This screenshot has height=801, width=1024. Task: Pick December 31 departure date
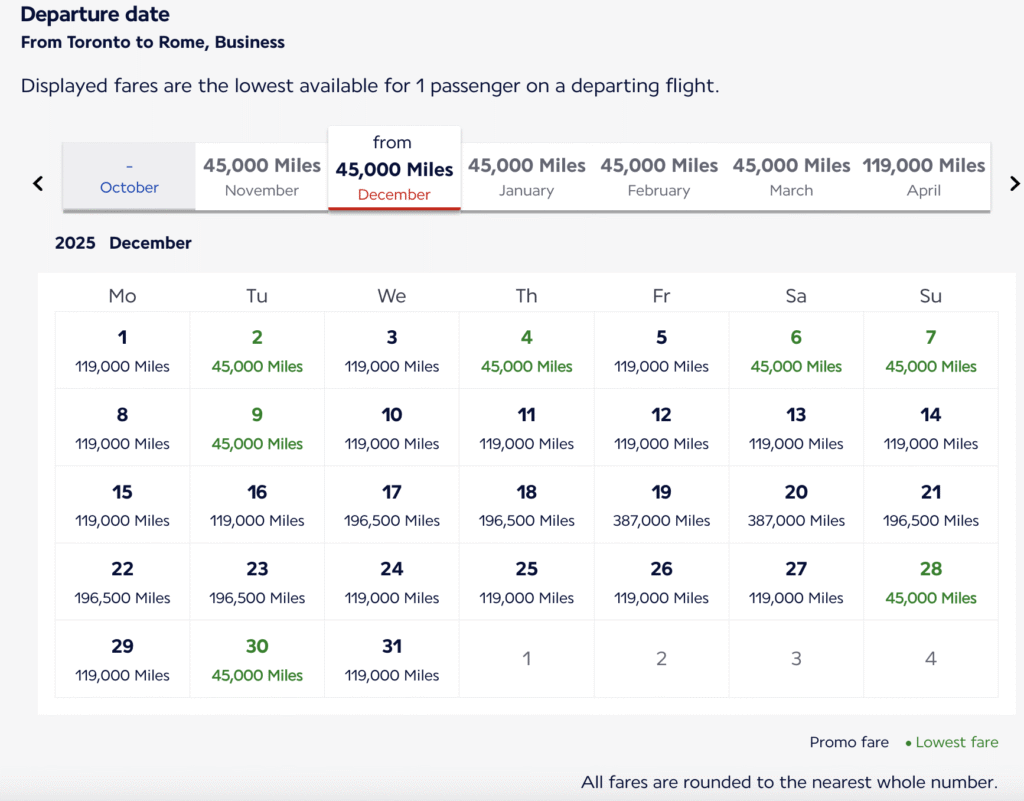(392, 659)
